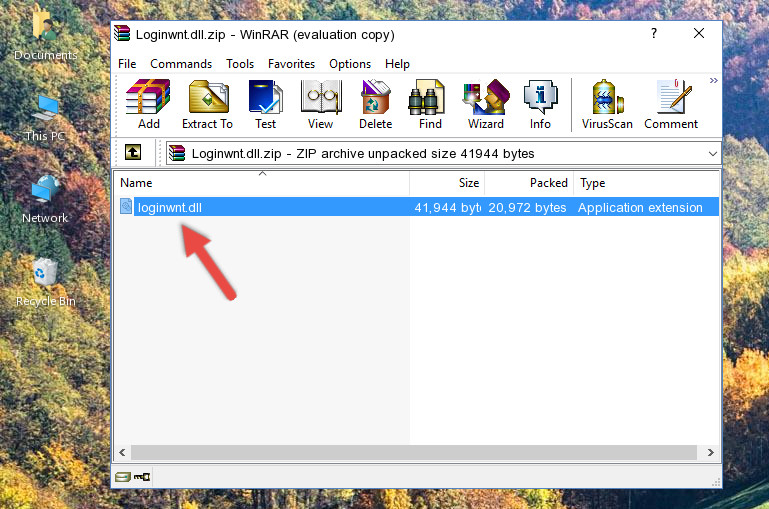
Task: Open the Favorites menu
Action: pos(291,64)
